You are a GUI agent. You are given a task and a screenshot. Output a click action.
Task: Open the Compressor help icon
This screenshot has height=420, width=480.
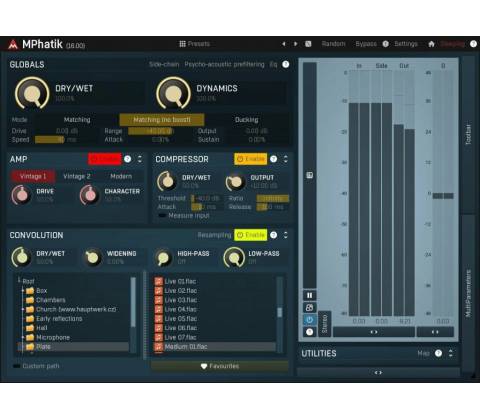point(274,159)
